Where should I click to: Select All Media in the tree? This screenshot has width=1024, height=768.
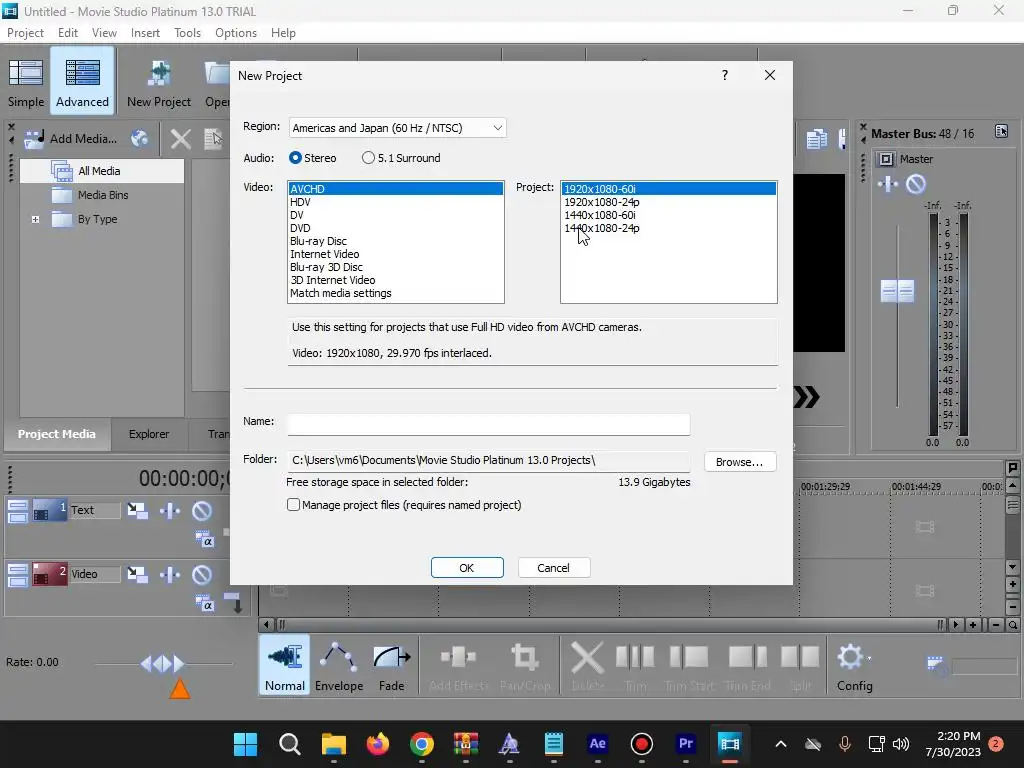click(101, 171)
